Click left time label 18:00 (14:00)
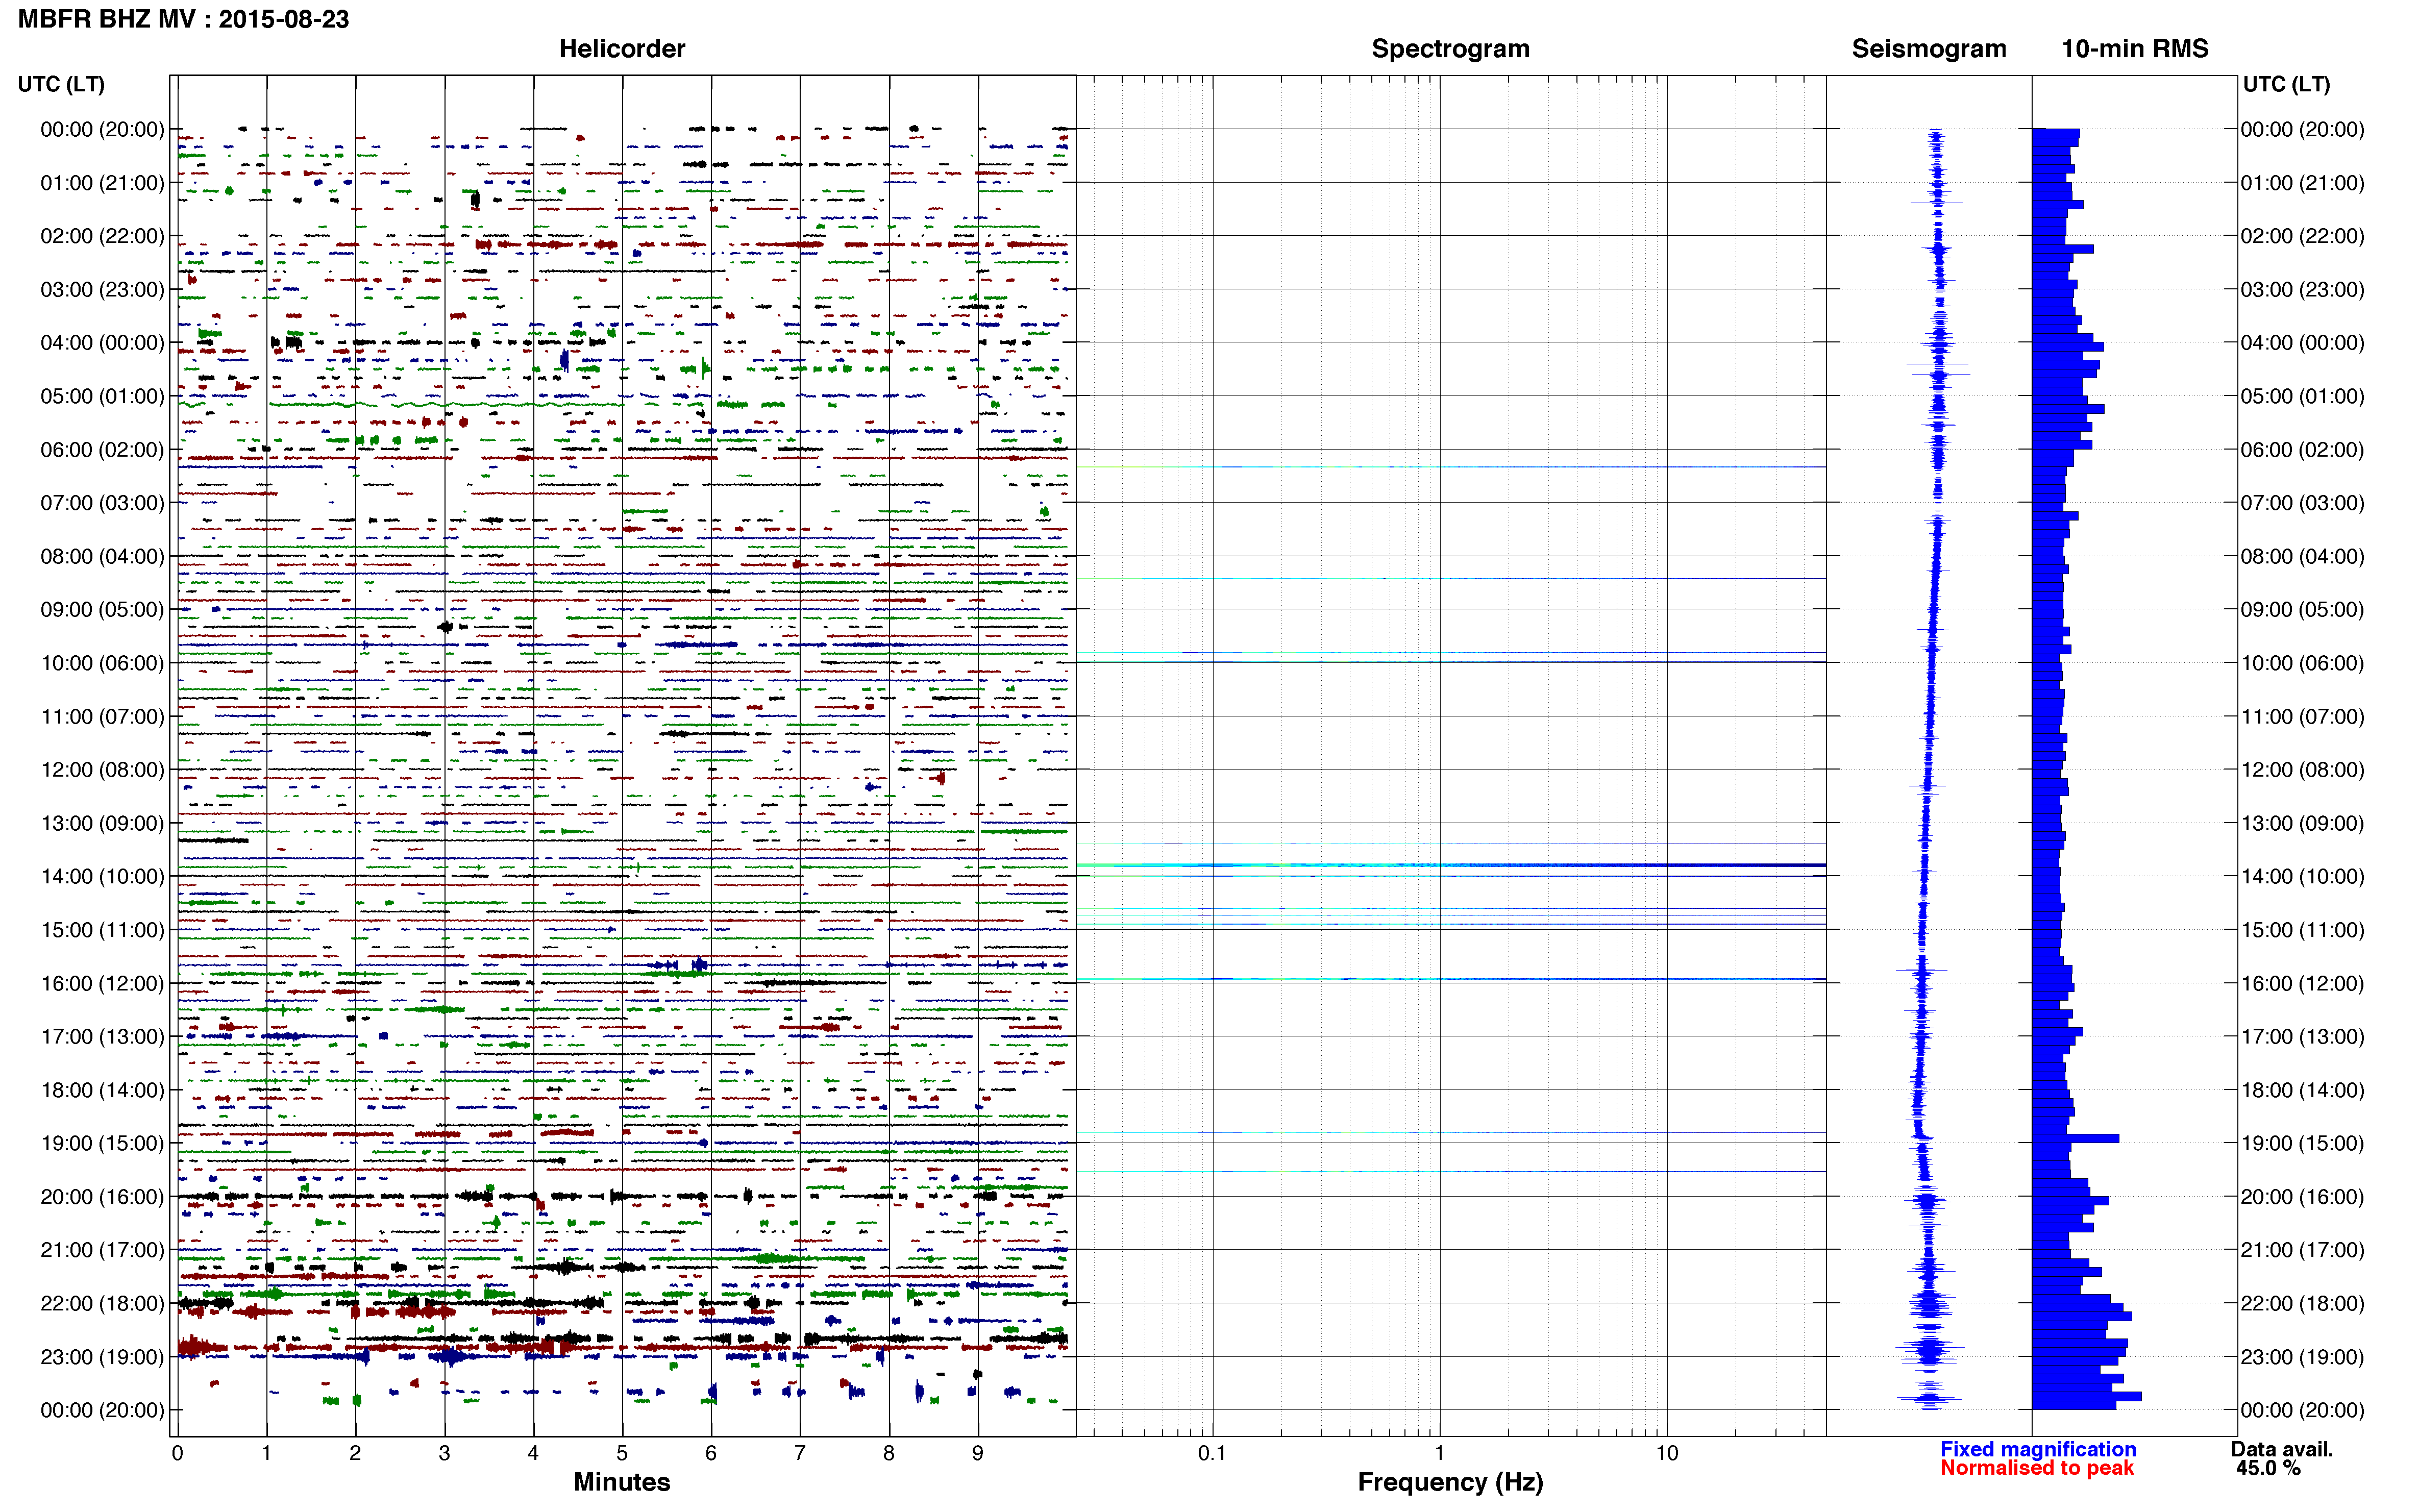 click(x=102, y=1090)
